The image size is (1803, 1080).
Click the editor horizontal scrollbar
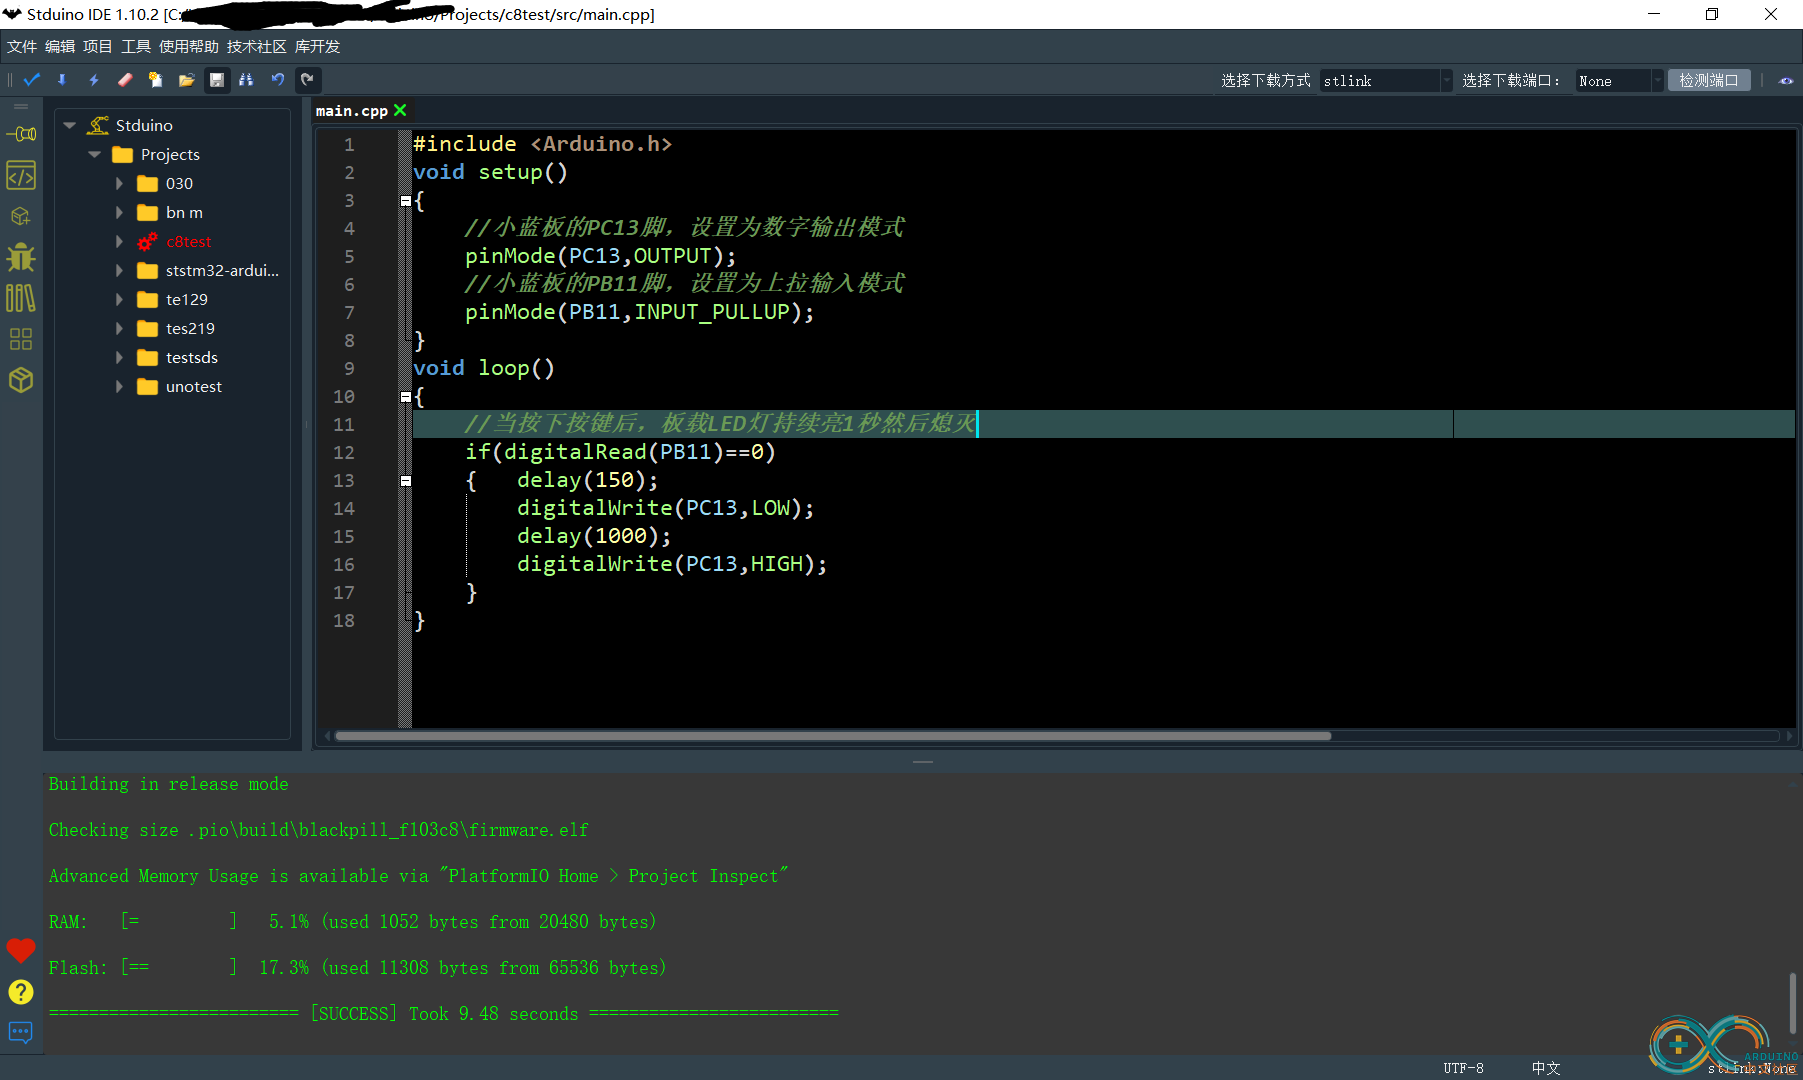pyautogui.click(x=833, y=736)
